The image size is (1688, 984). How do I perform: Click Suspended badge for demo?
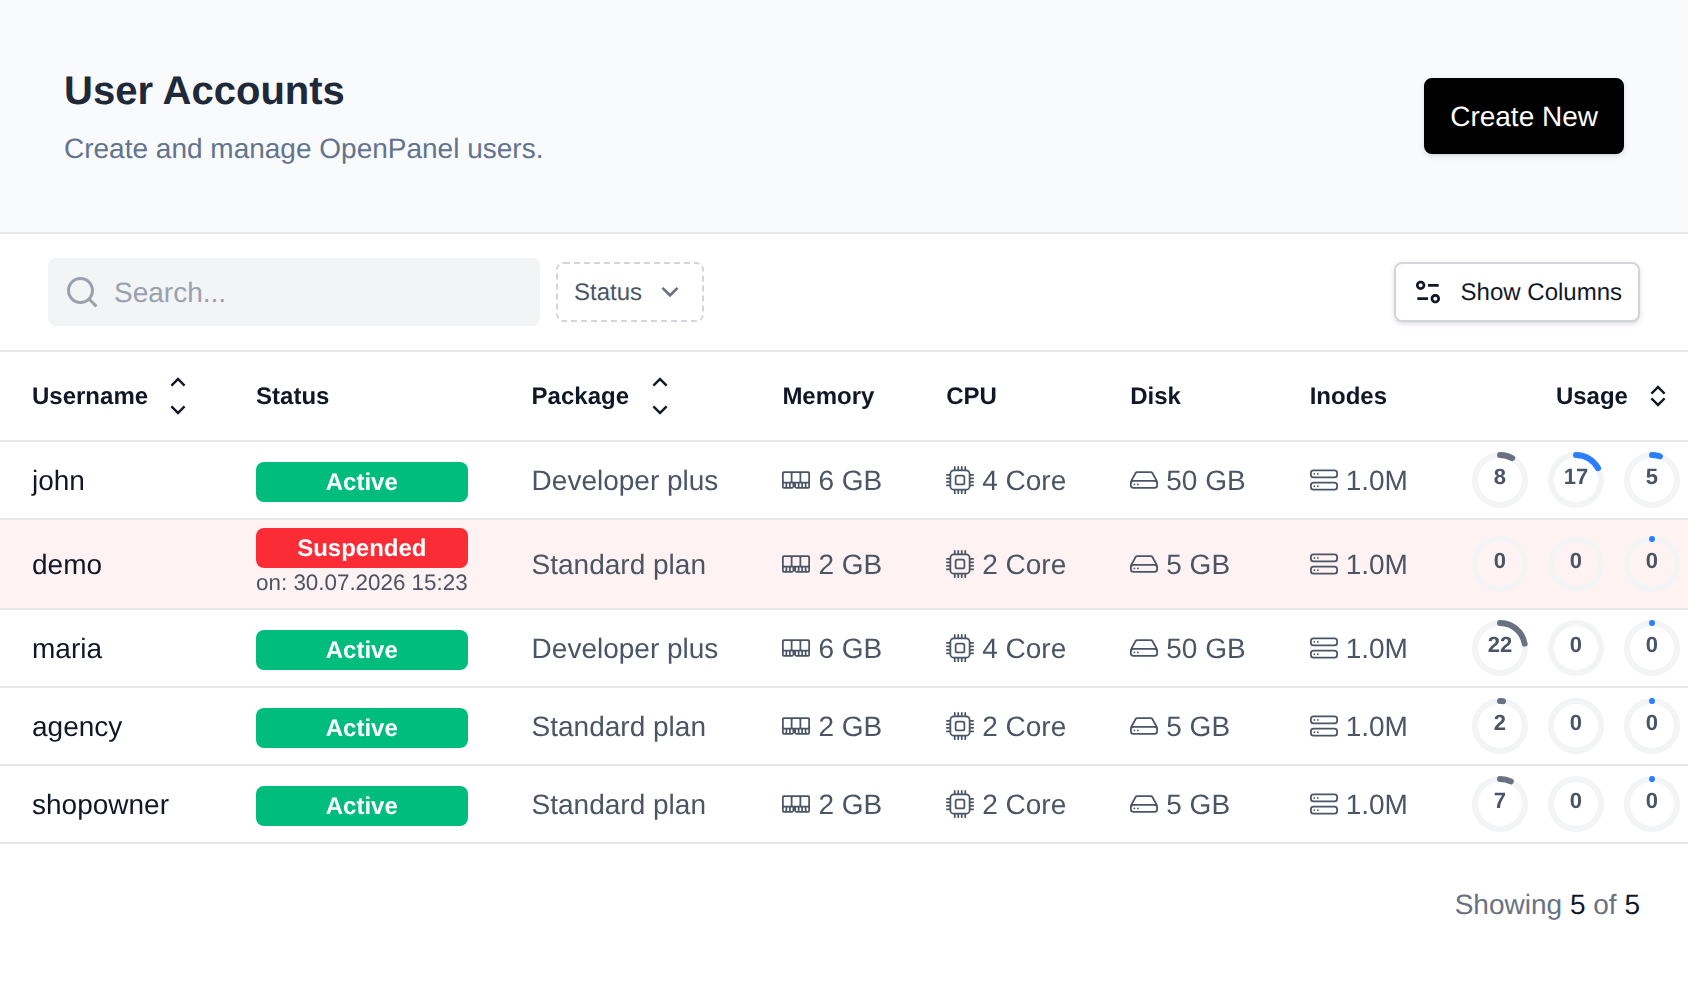pos(362,548)
